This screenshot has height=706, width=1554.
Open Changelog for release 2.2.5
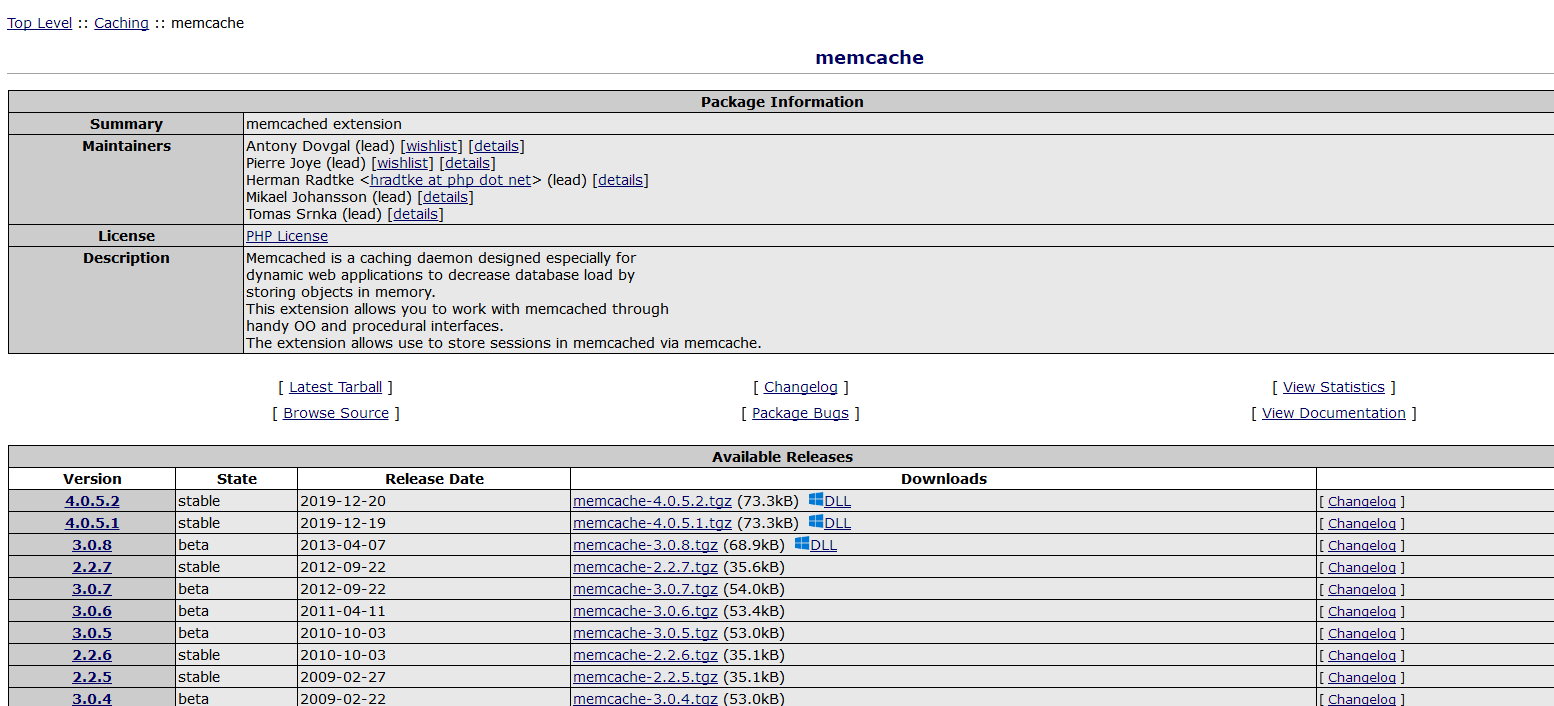pos(1362,678)
